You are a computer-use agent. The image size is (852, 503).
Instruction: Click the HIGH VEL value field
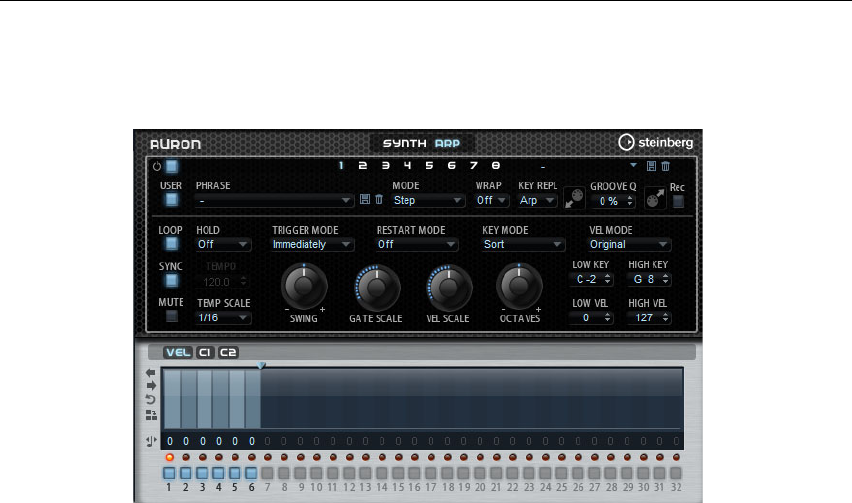pos(650,318)
